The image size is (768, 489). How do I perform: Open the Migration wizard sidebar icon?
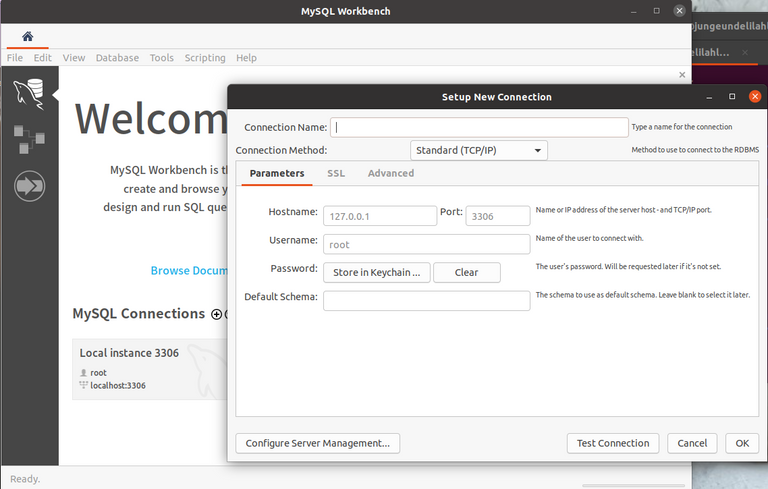(29, 186)
